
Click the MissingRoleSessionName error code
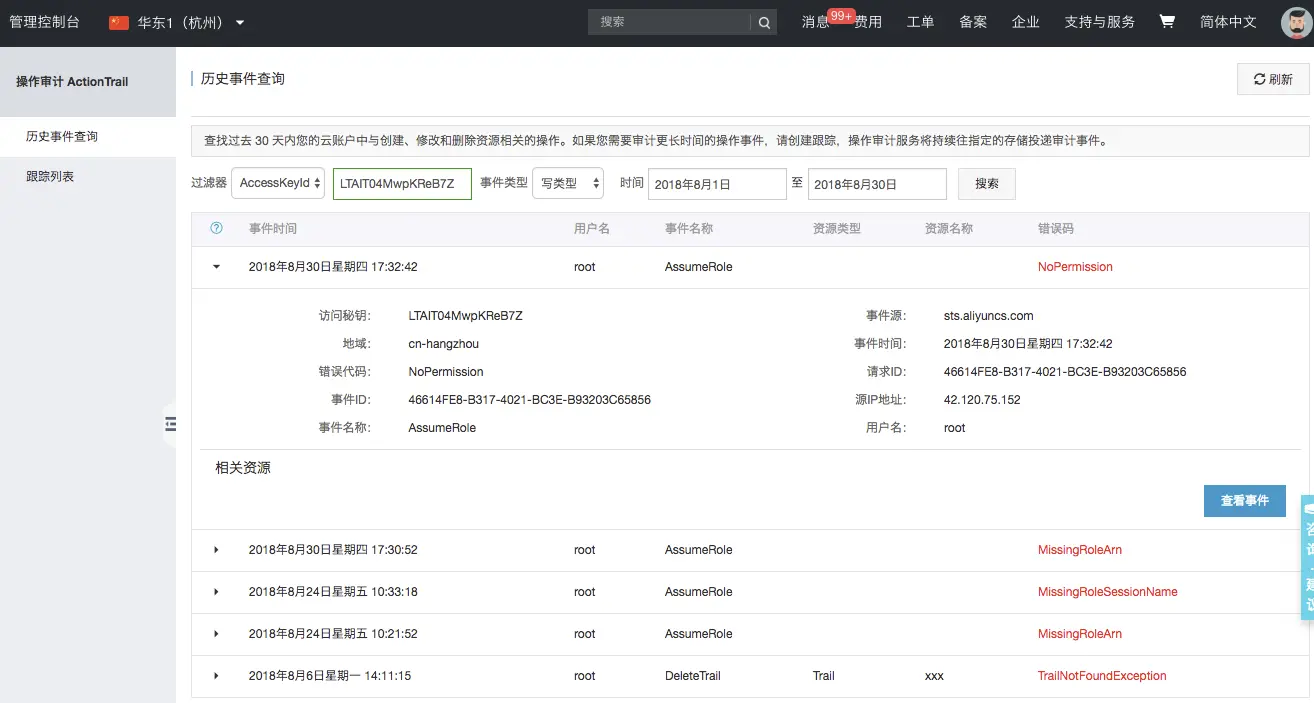pos(1108,592)
